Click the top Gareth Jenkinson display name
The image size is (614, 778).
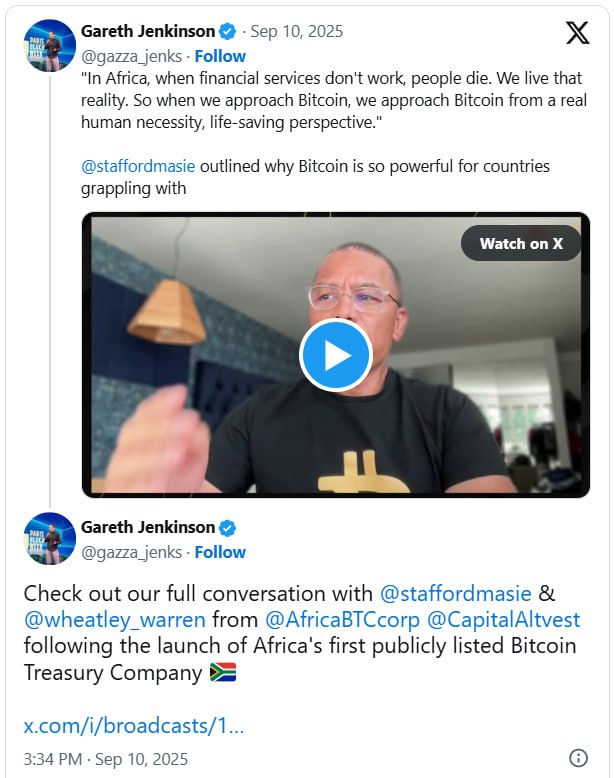[147, 31]
